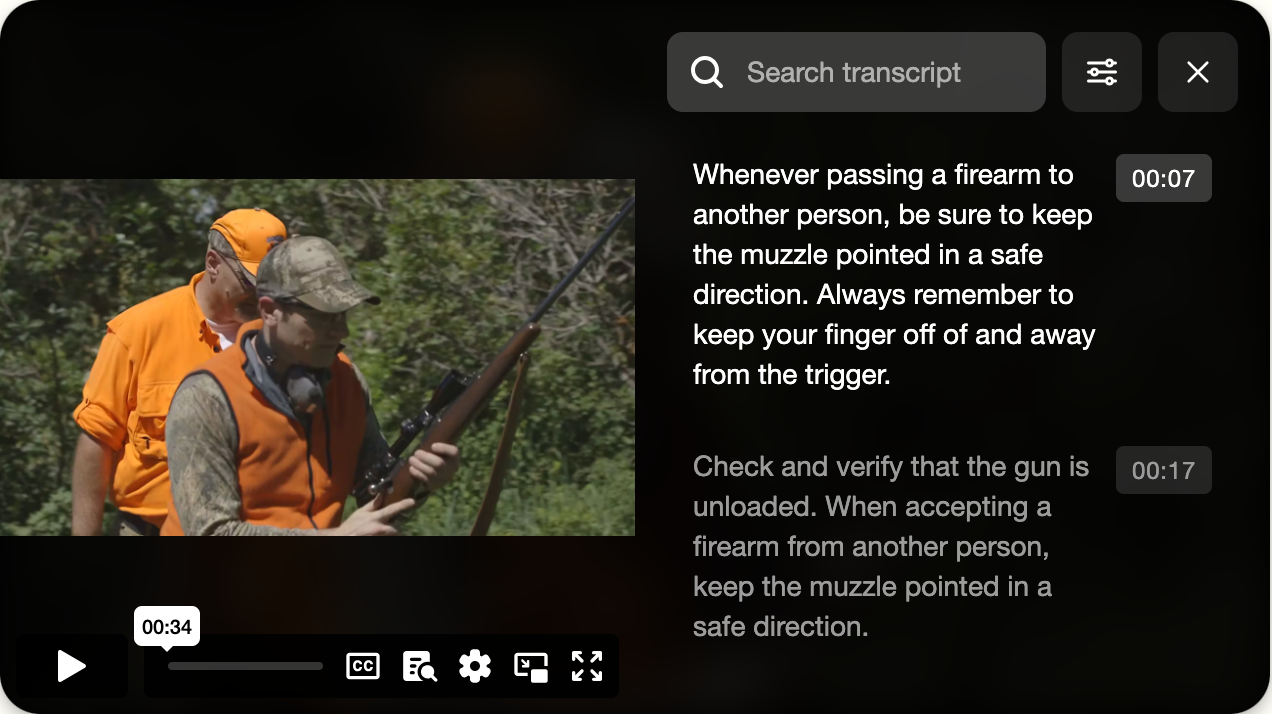This screenshot has width=1272, height=714.
Task: Jump to the 00:17 timestamp
Action: point(1164,470)
